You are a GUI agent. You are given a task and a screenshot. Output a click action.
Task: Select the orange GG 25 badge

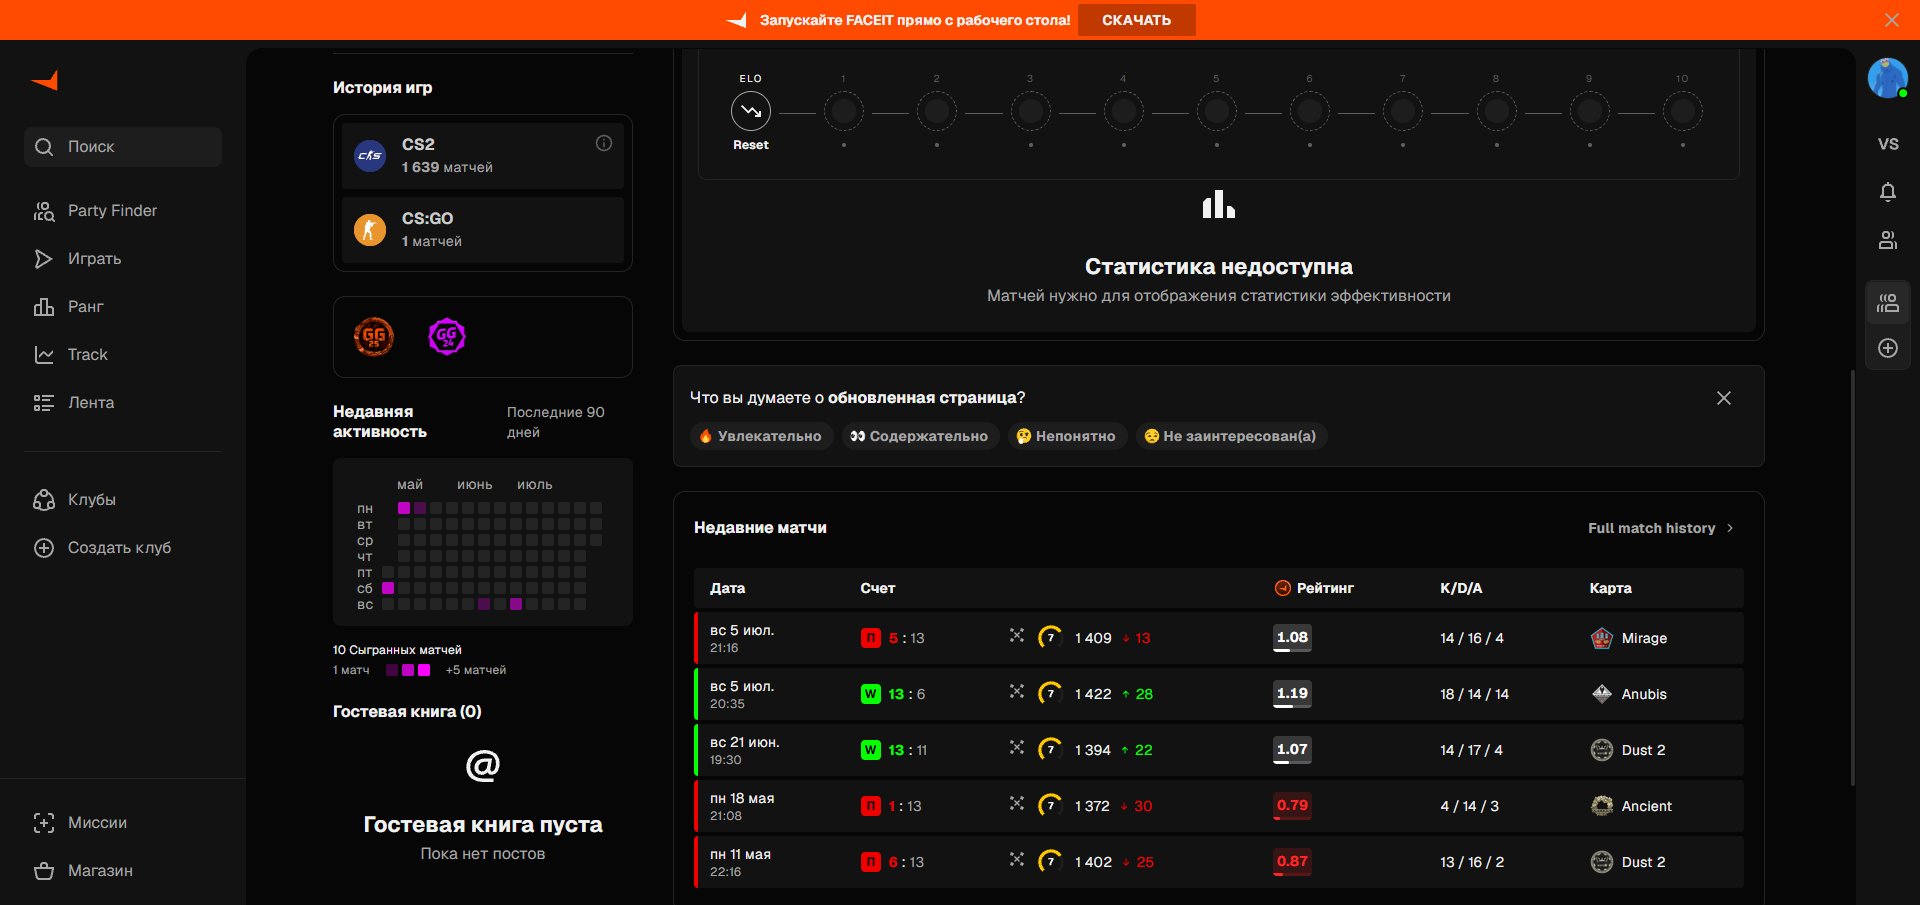374,337
